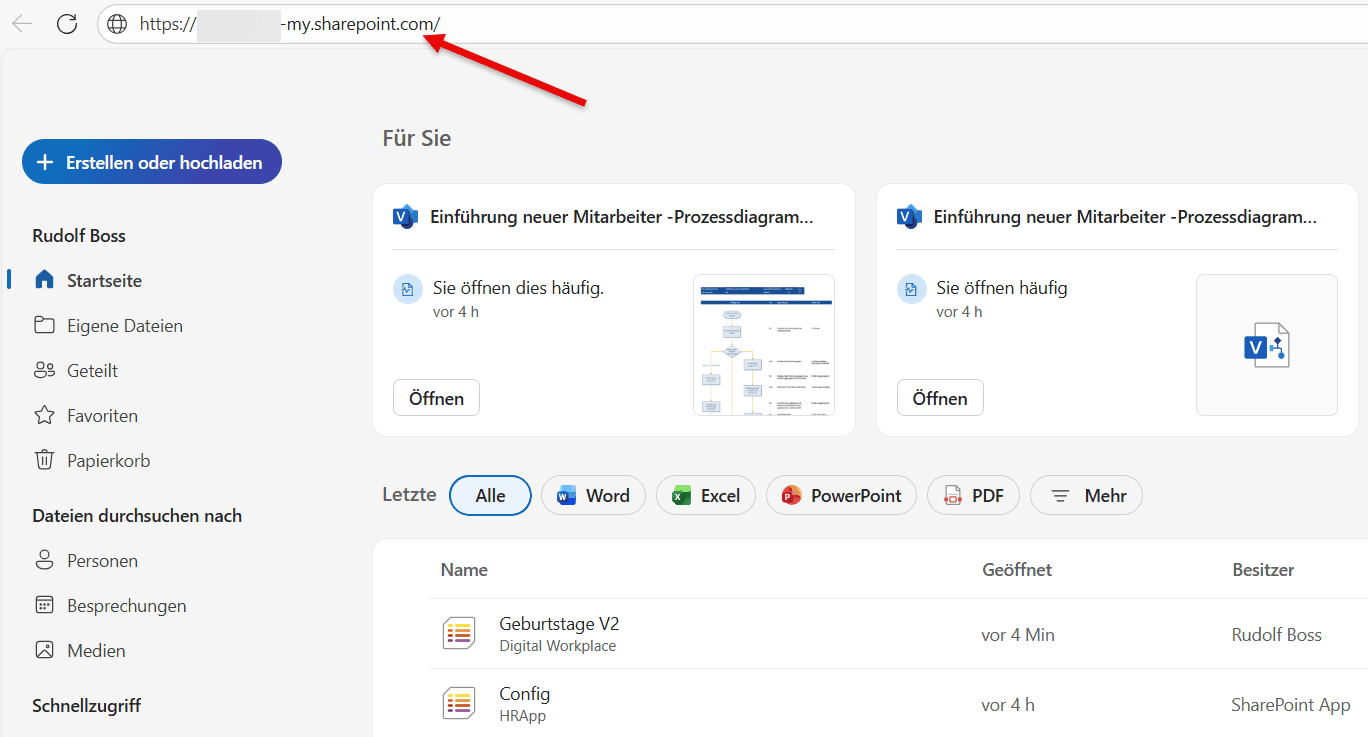Filter recent files by Word
Image resolution: width=1368 pixels, height=737 pixels.
tap(593, 495)
